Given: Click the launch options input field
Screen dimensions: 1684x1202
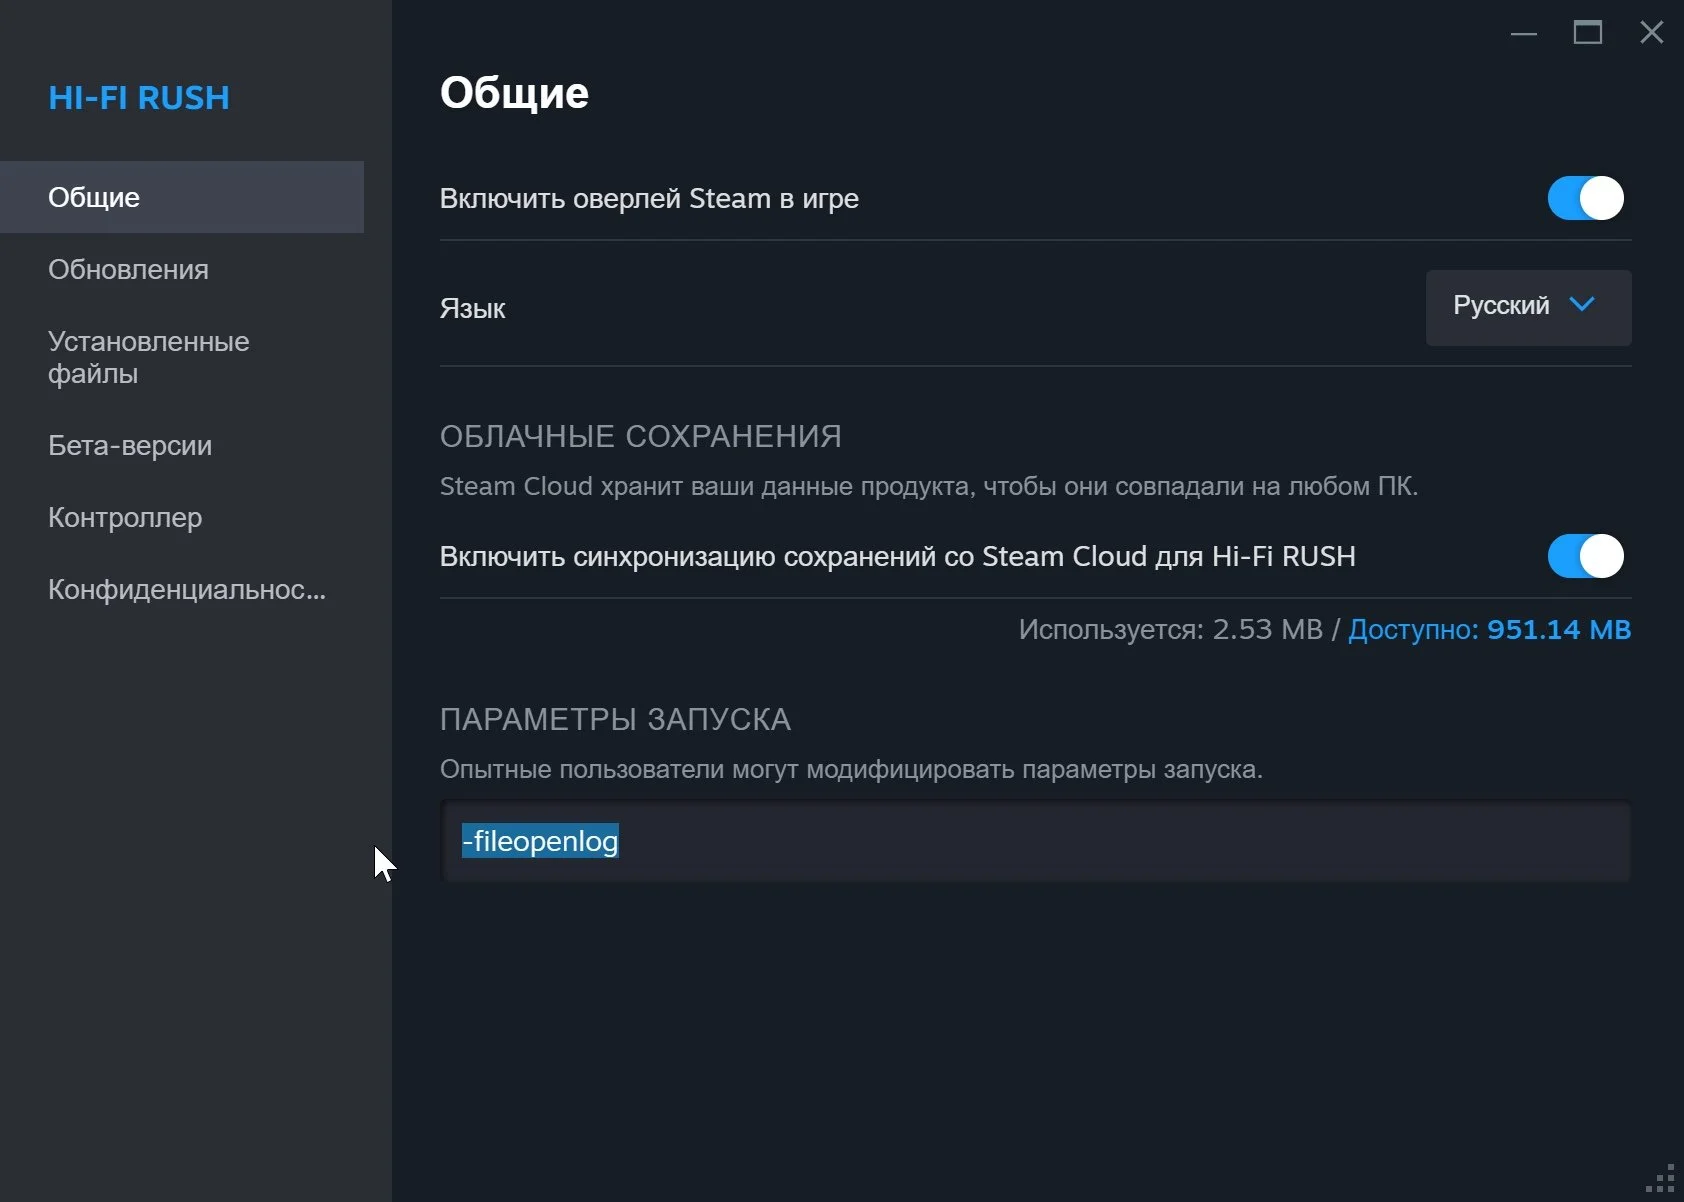Looking at the screenshot, I should (1035, 841).
